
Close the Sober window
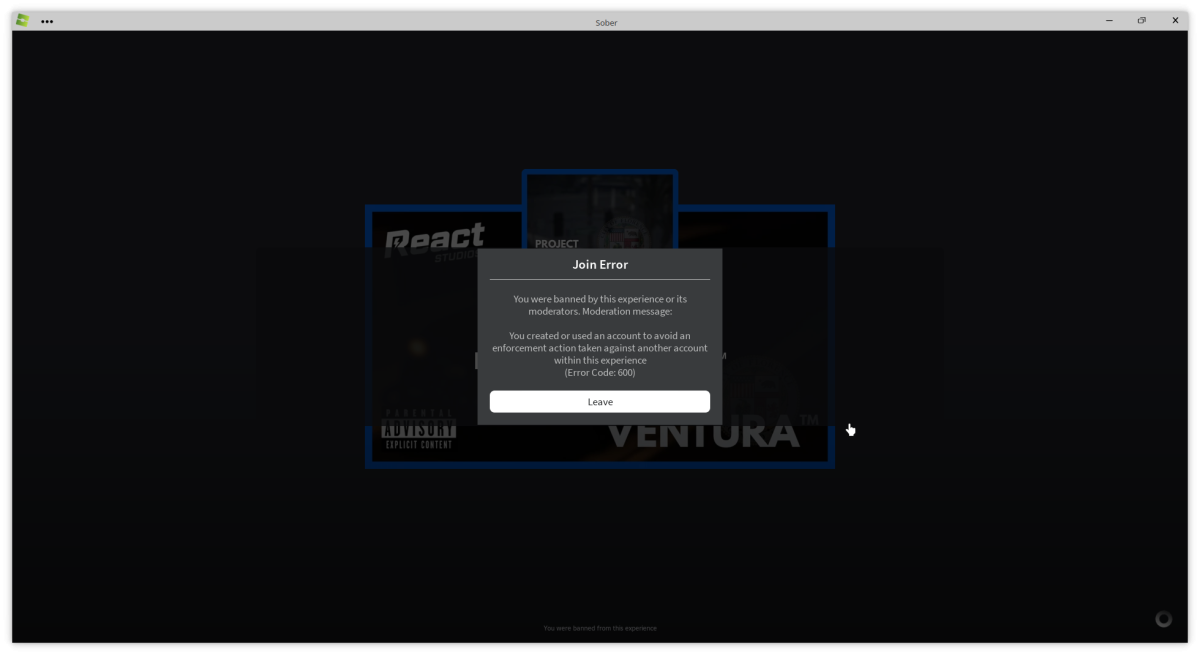click(1175, 20)
